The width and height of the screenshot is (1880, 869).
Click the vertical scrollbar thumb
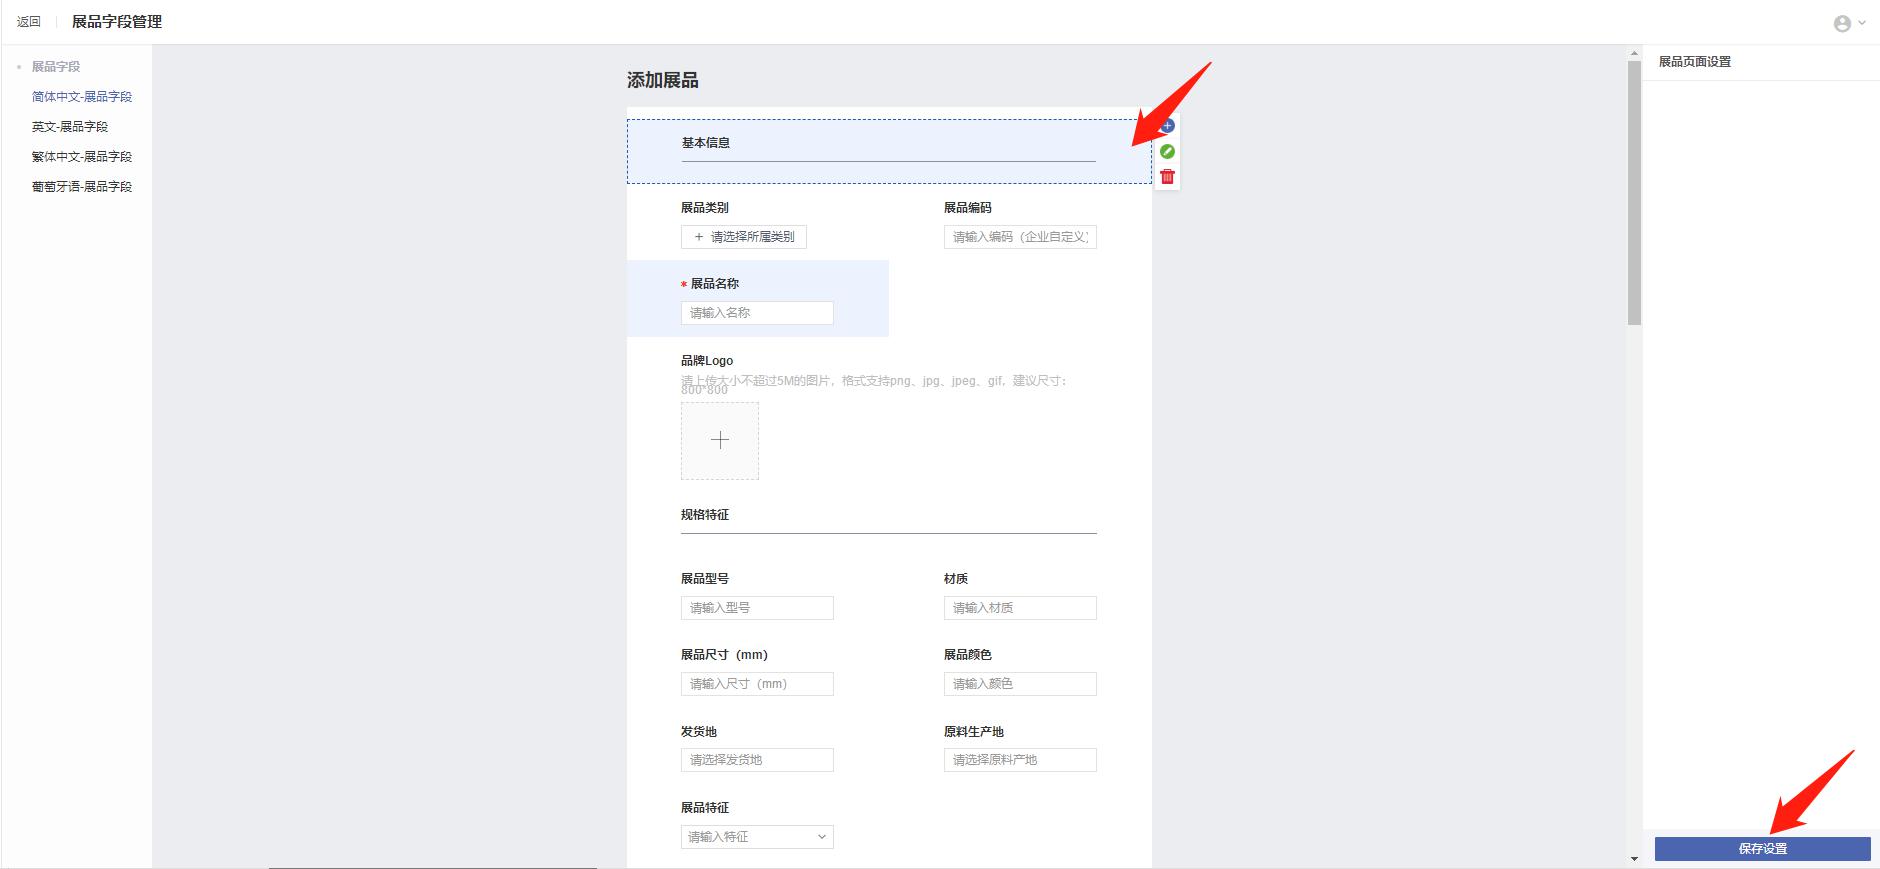tap(1634, 193)
